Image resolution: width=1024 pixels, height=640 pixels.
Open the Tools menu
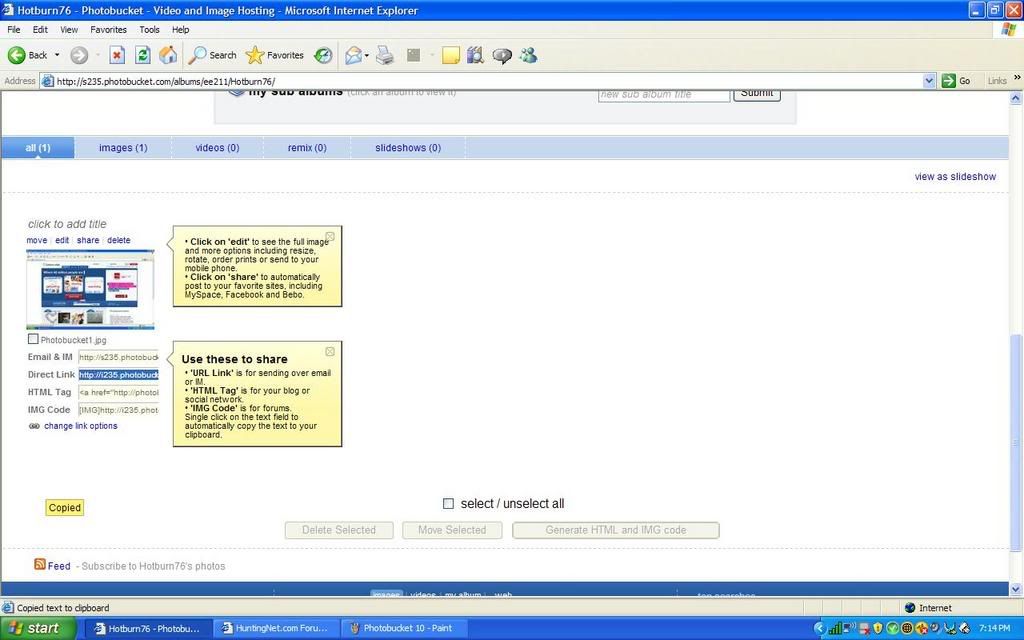[x=149, y=29]
